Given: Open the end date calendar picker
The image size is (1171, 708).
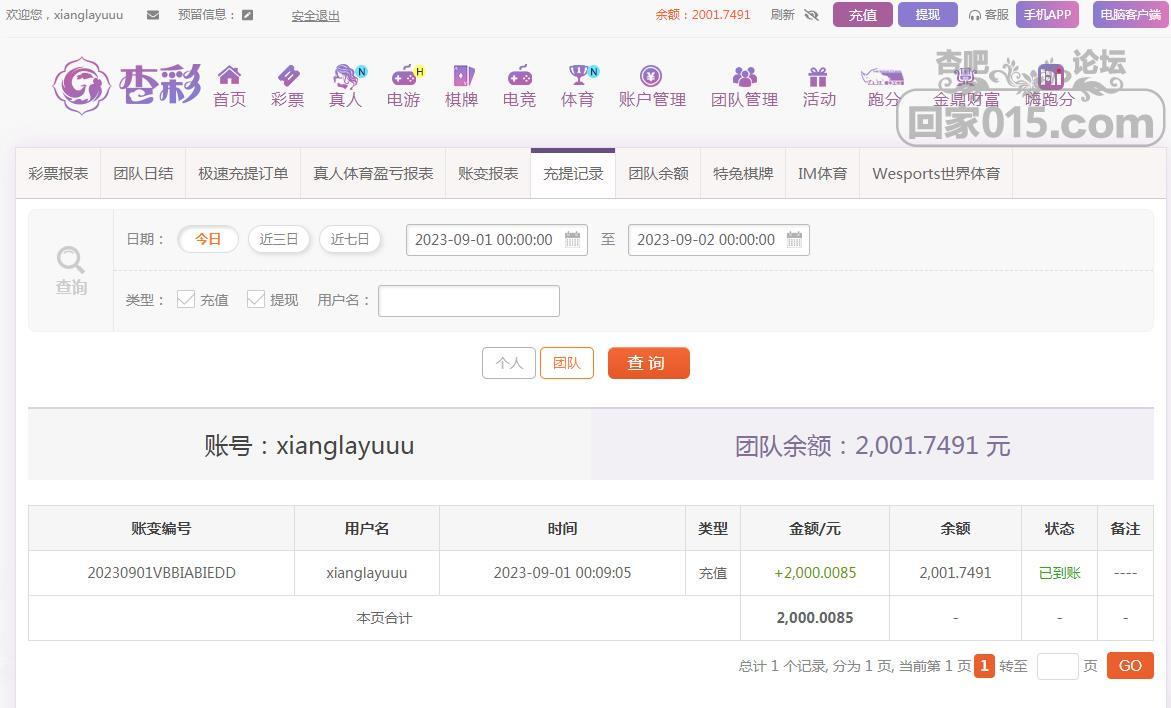Looking at the screenshot, I should coord(795,240).
